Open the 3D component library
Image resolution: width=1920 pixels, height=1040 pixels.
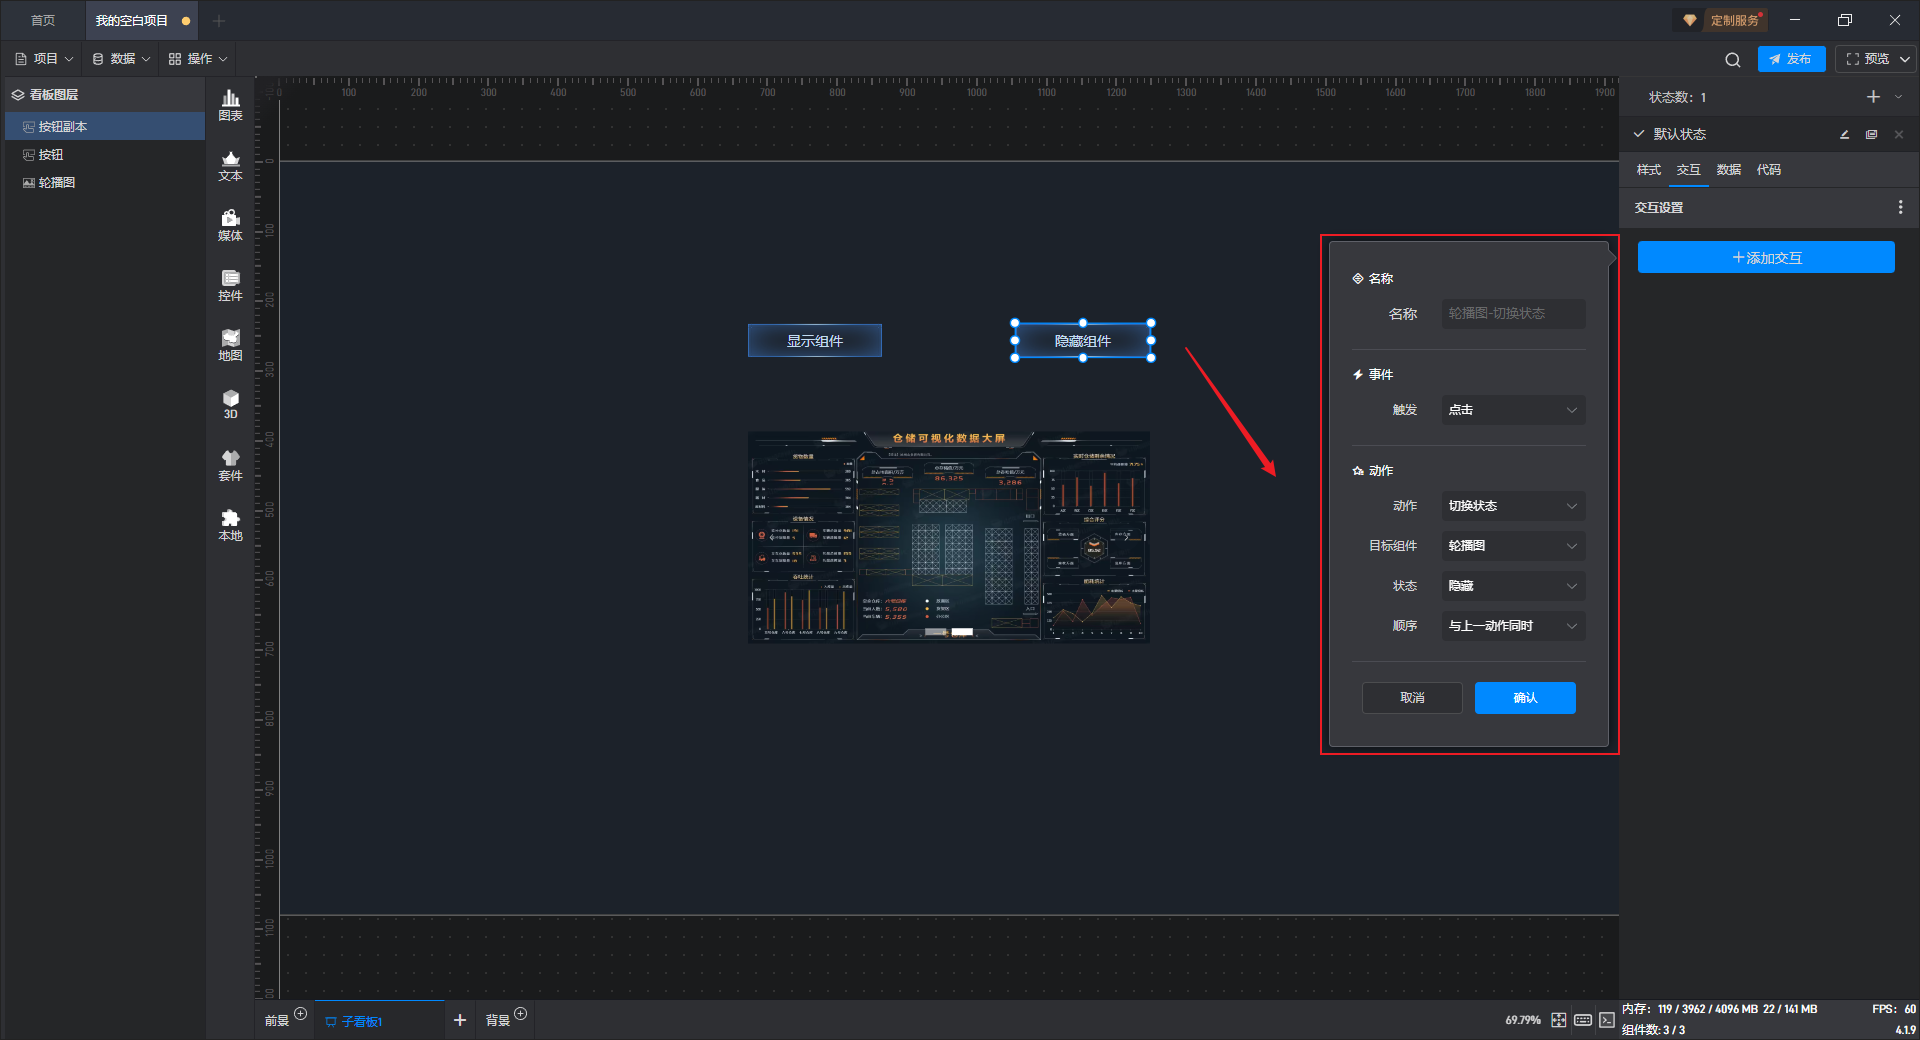pos(230,404)
